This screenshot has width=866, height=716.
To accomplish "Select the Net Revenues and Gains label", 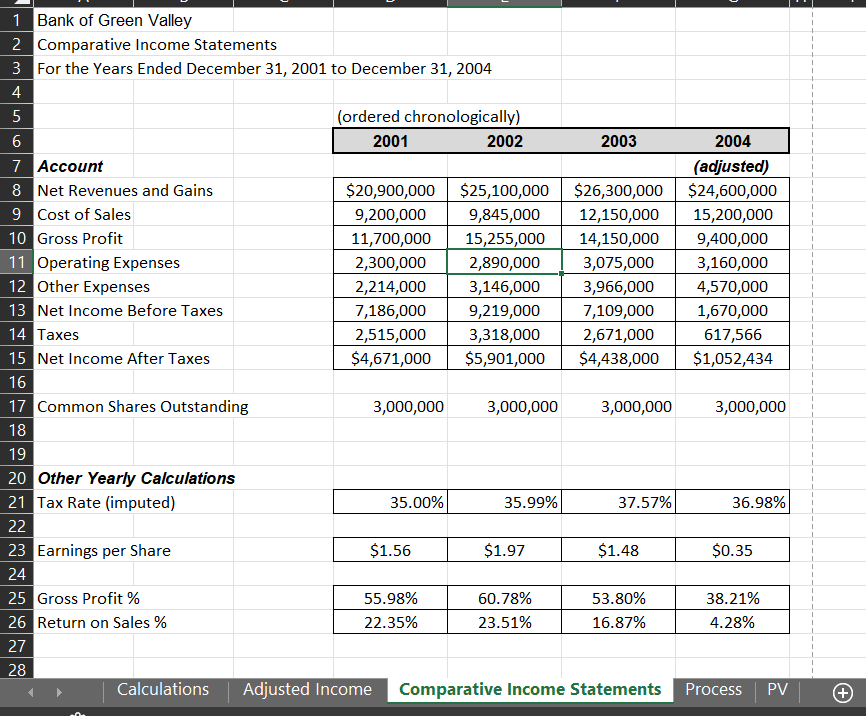I will coord(125,190).
